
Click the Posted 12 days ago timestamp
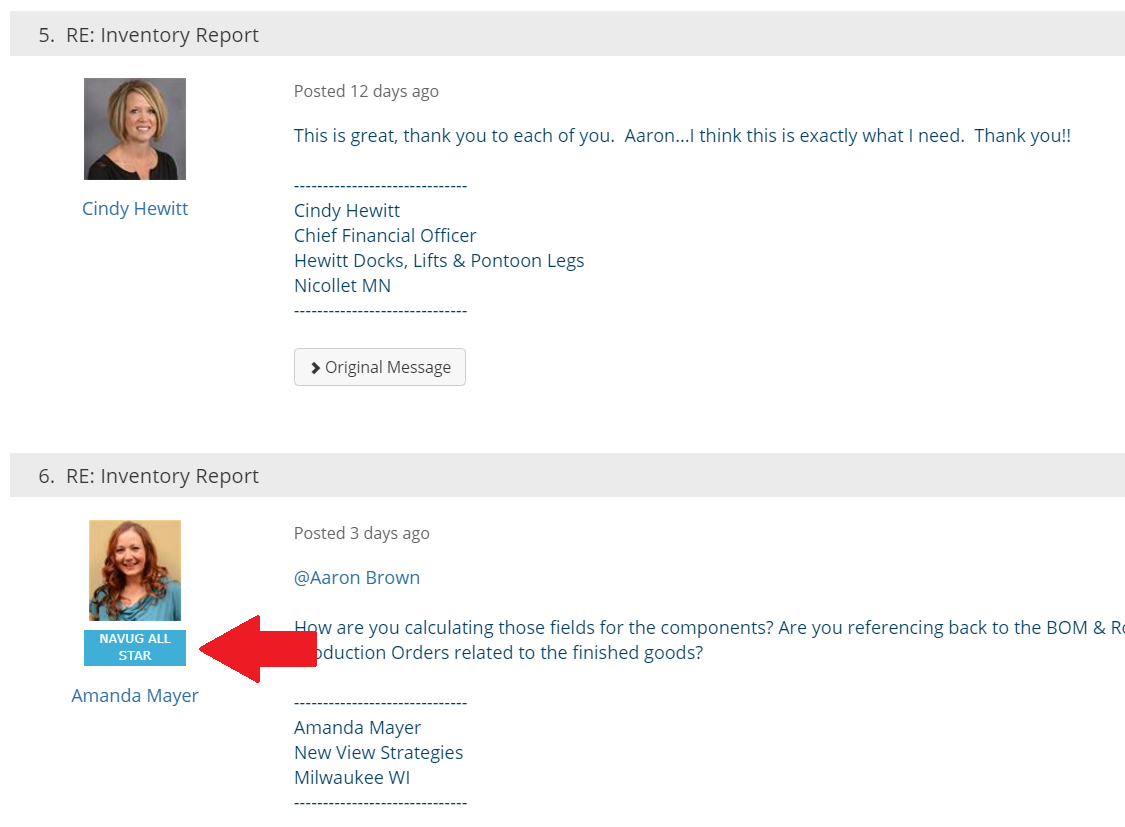tap(366, 91)
